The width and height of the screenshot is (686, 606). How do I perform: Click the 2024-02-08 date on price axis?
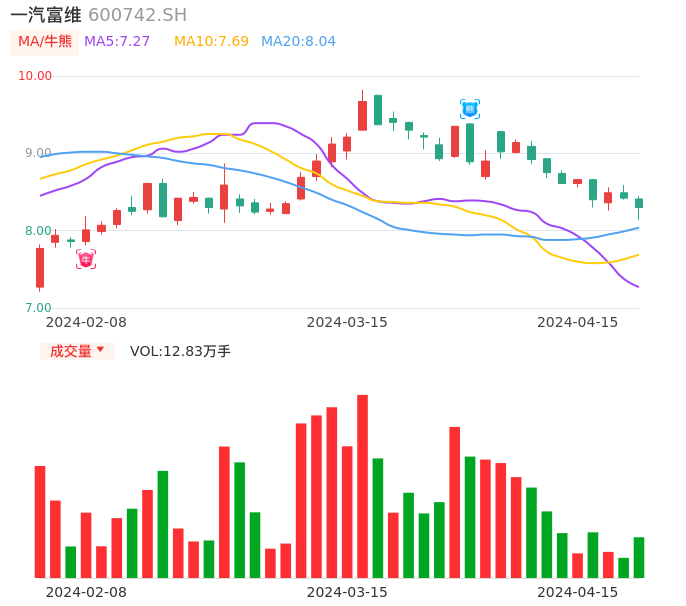point(86,322)
